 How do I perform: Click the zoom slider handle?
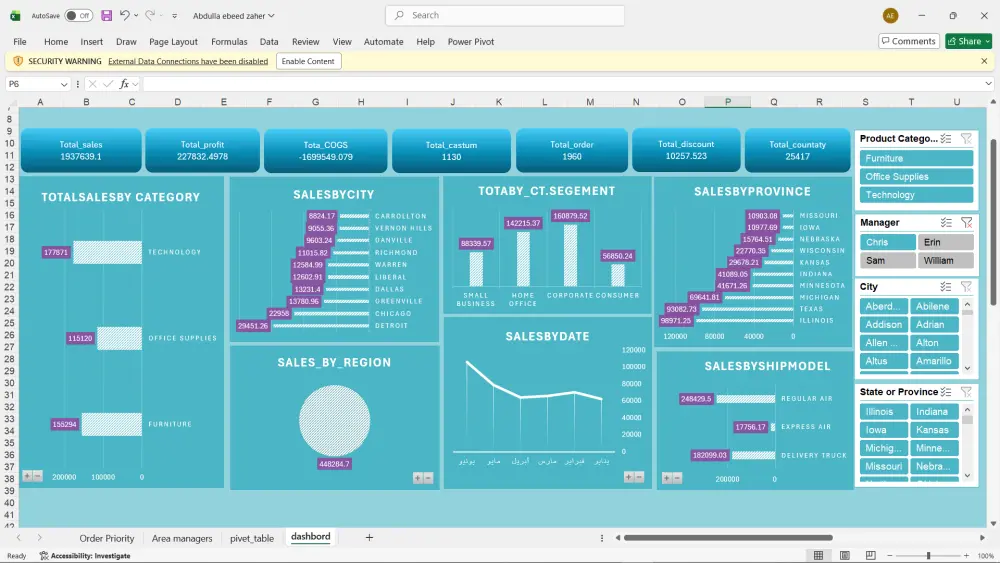929,555
